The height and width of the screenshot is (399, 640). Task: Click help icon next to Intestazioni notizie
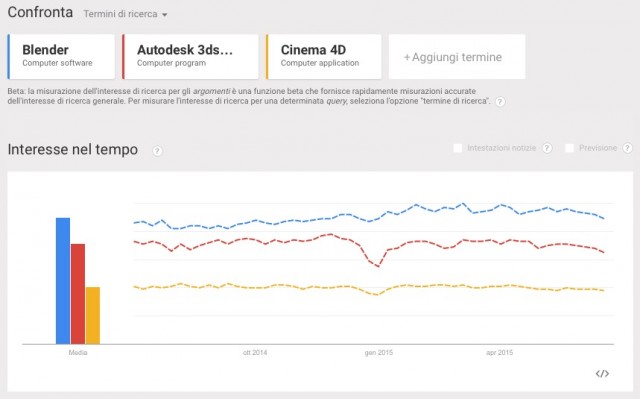pyautogui.click(x=547, y=148)
